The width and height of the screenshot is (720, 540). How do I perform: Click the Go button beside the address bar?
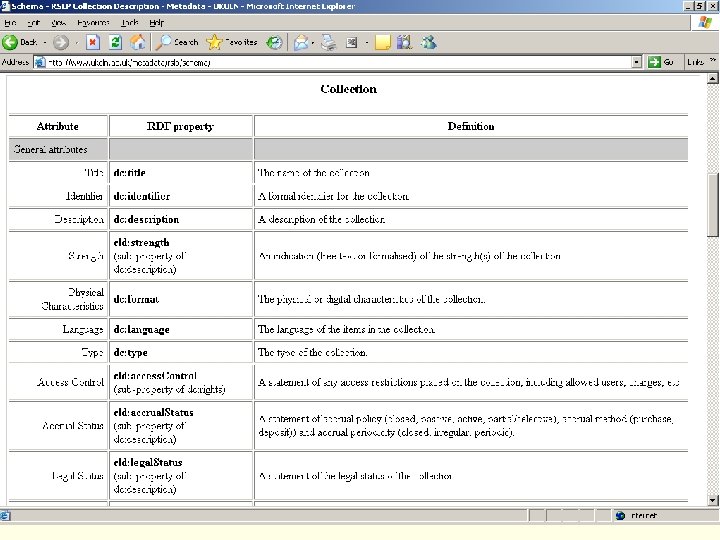(661, 62)
